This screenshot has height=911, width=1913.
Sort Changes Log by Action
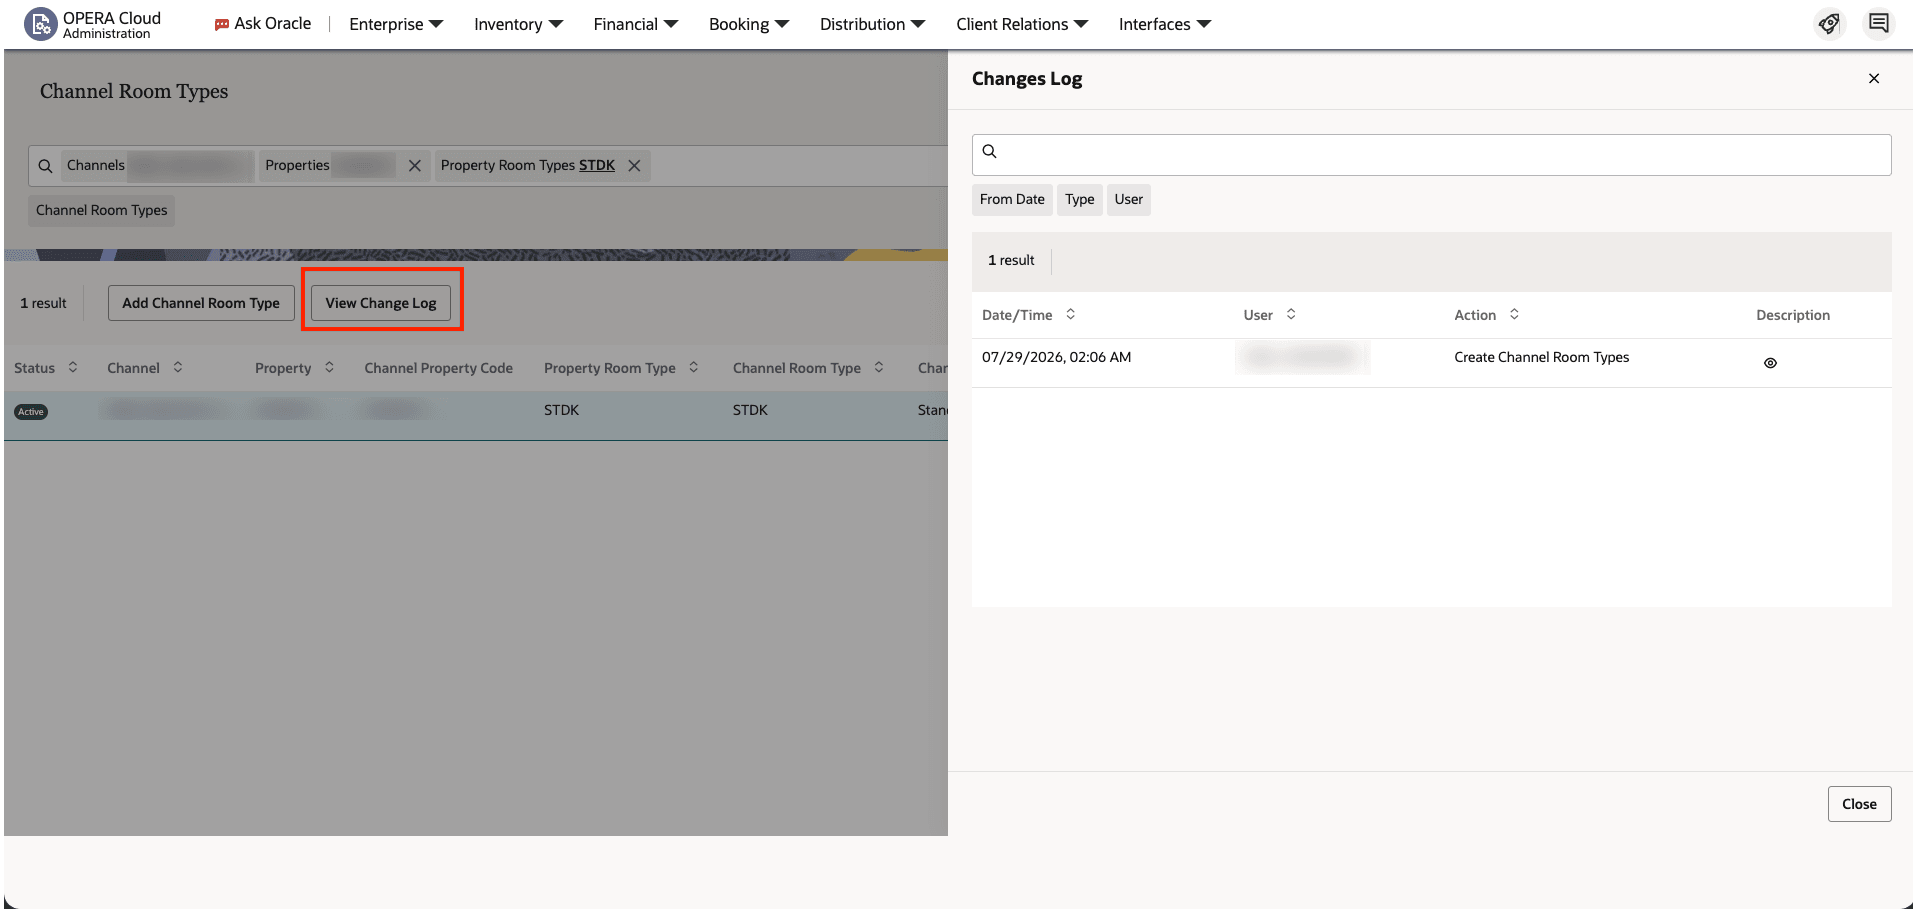[1514, 314]
